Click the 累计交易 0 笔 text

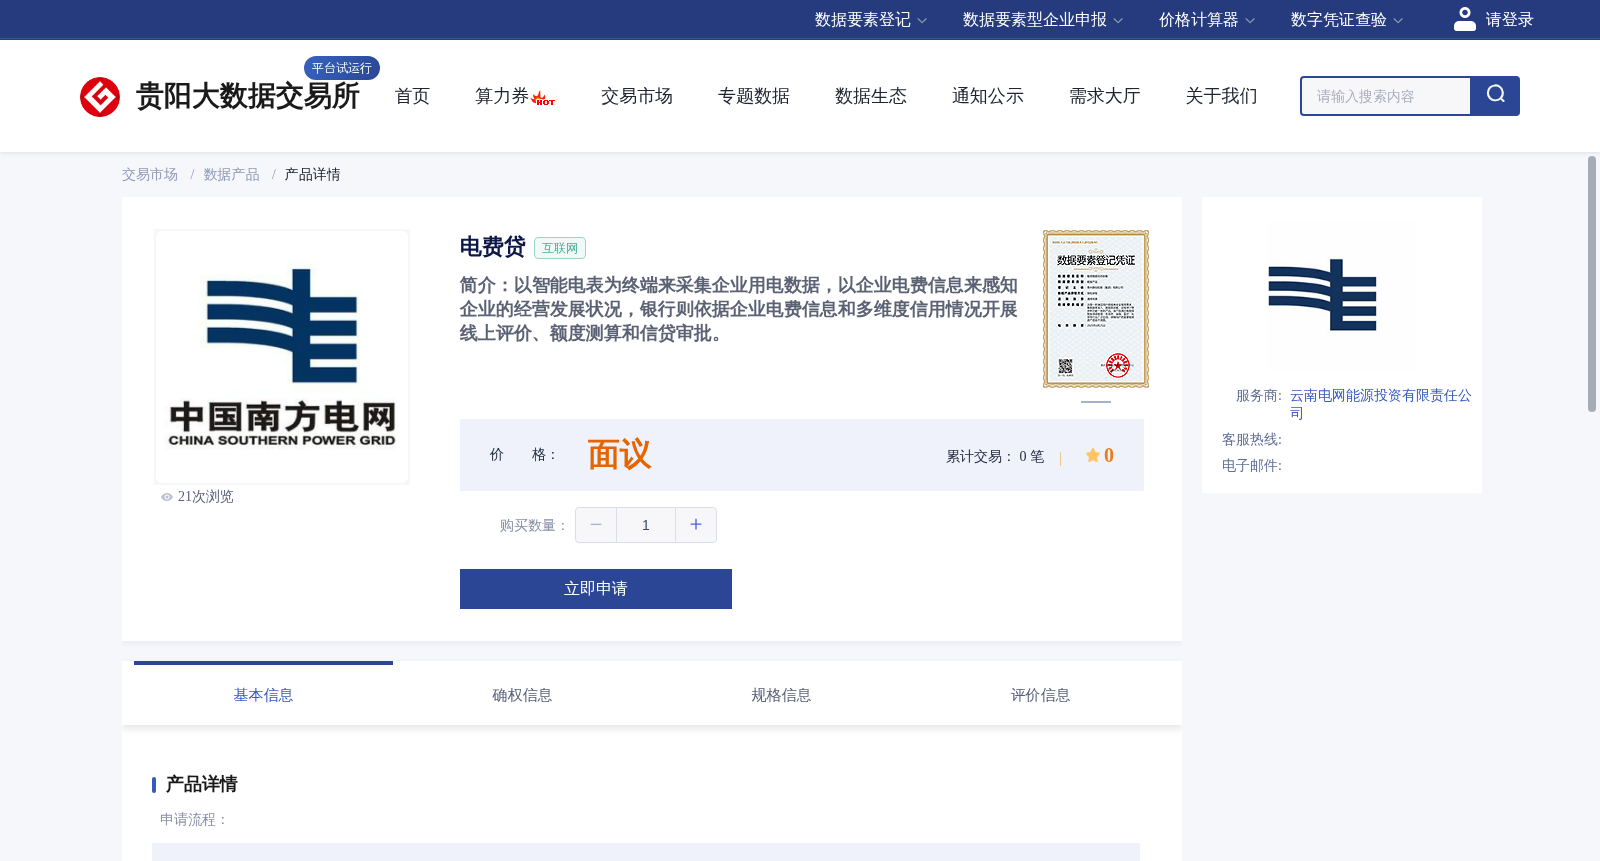coord(995,456)
